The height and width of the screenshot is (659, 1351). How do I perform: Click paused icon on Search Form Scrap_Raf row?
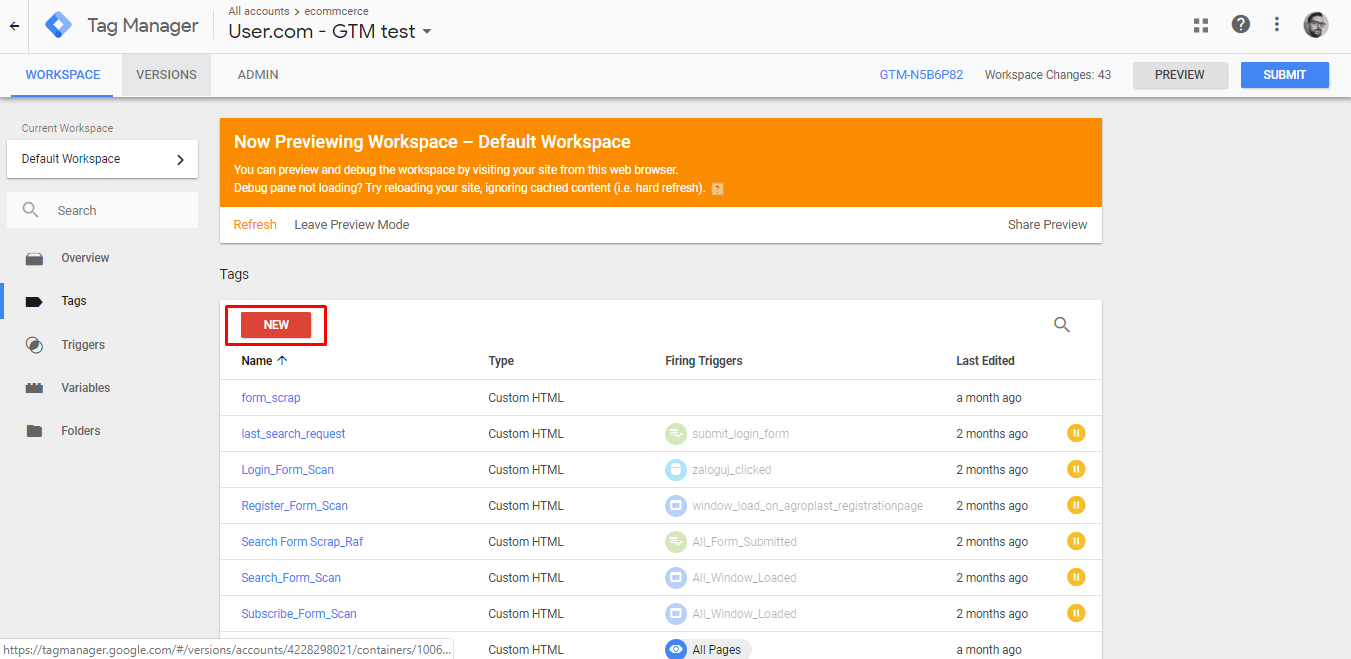click(x=1076, y=541)
